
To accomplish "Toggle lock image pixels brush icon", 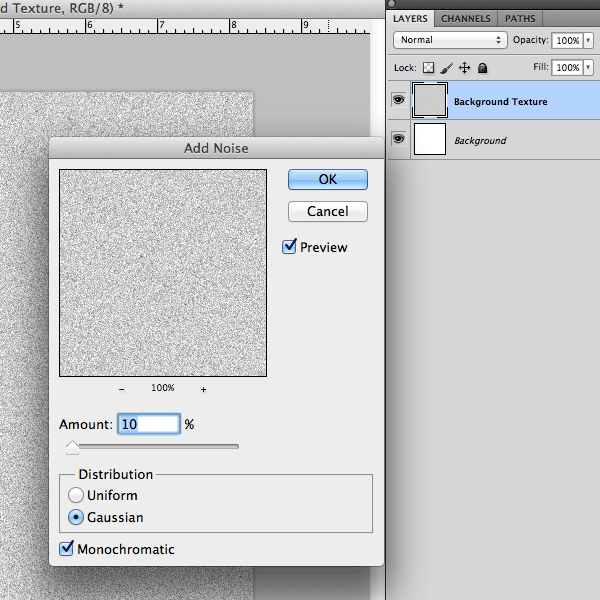I will pos(446,68).
